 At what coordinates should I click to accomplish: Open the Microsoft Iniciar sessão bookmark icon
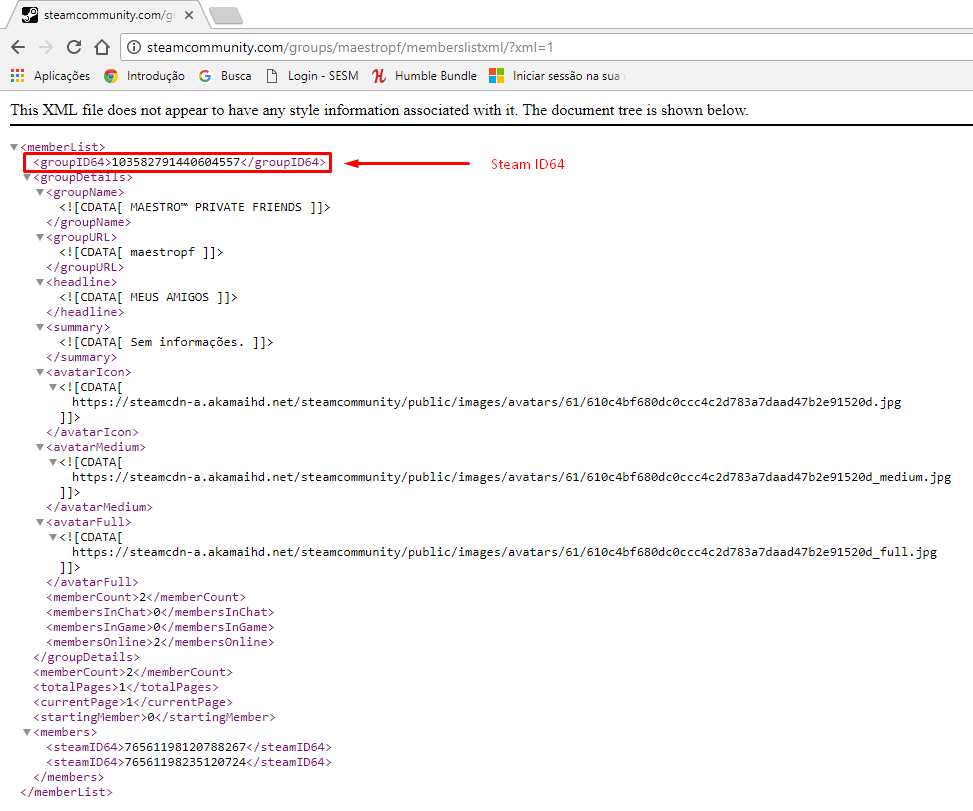(496, 76)
